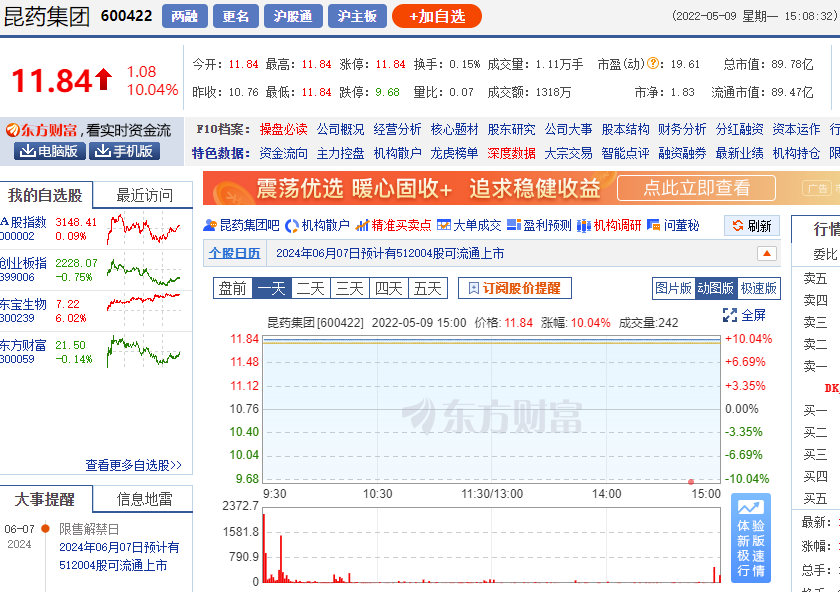Screen dimensions: 840x592
Task: Open the 最新业绩 link
Action: tap(739, 154)
